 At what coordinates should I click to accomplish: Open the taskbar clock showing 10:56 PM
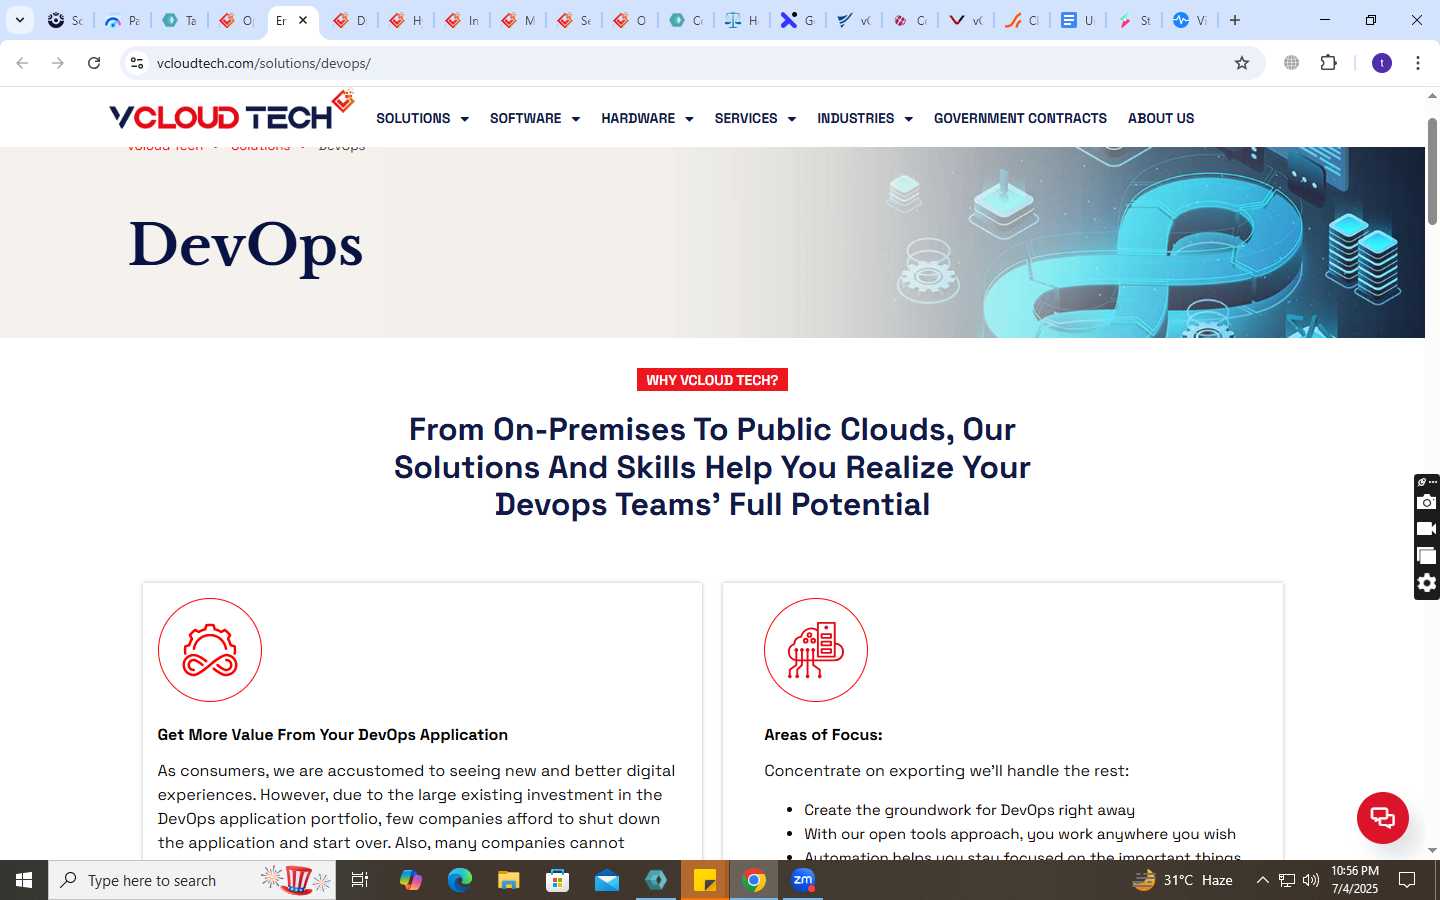pos(1355,880)
